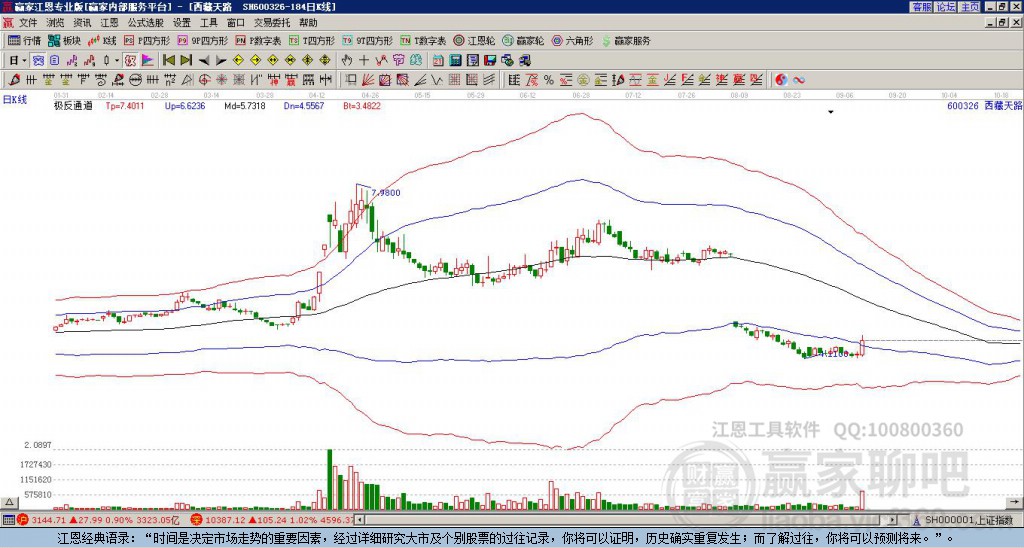
Task: Click the red starburst icon
Action: [221, 80]
